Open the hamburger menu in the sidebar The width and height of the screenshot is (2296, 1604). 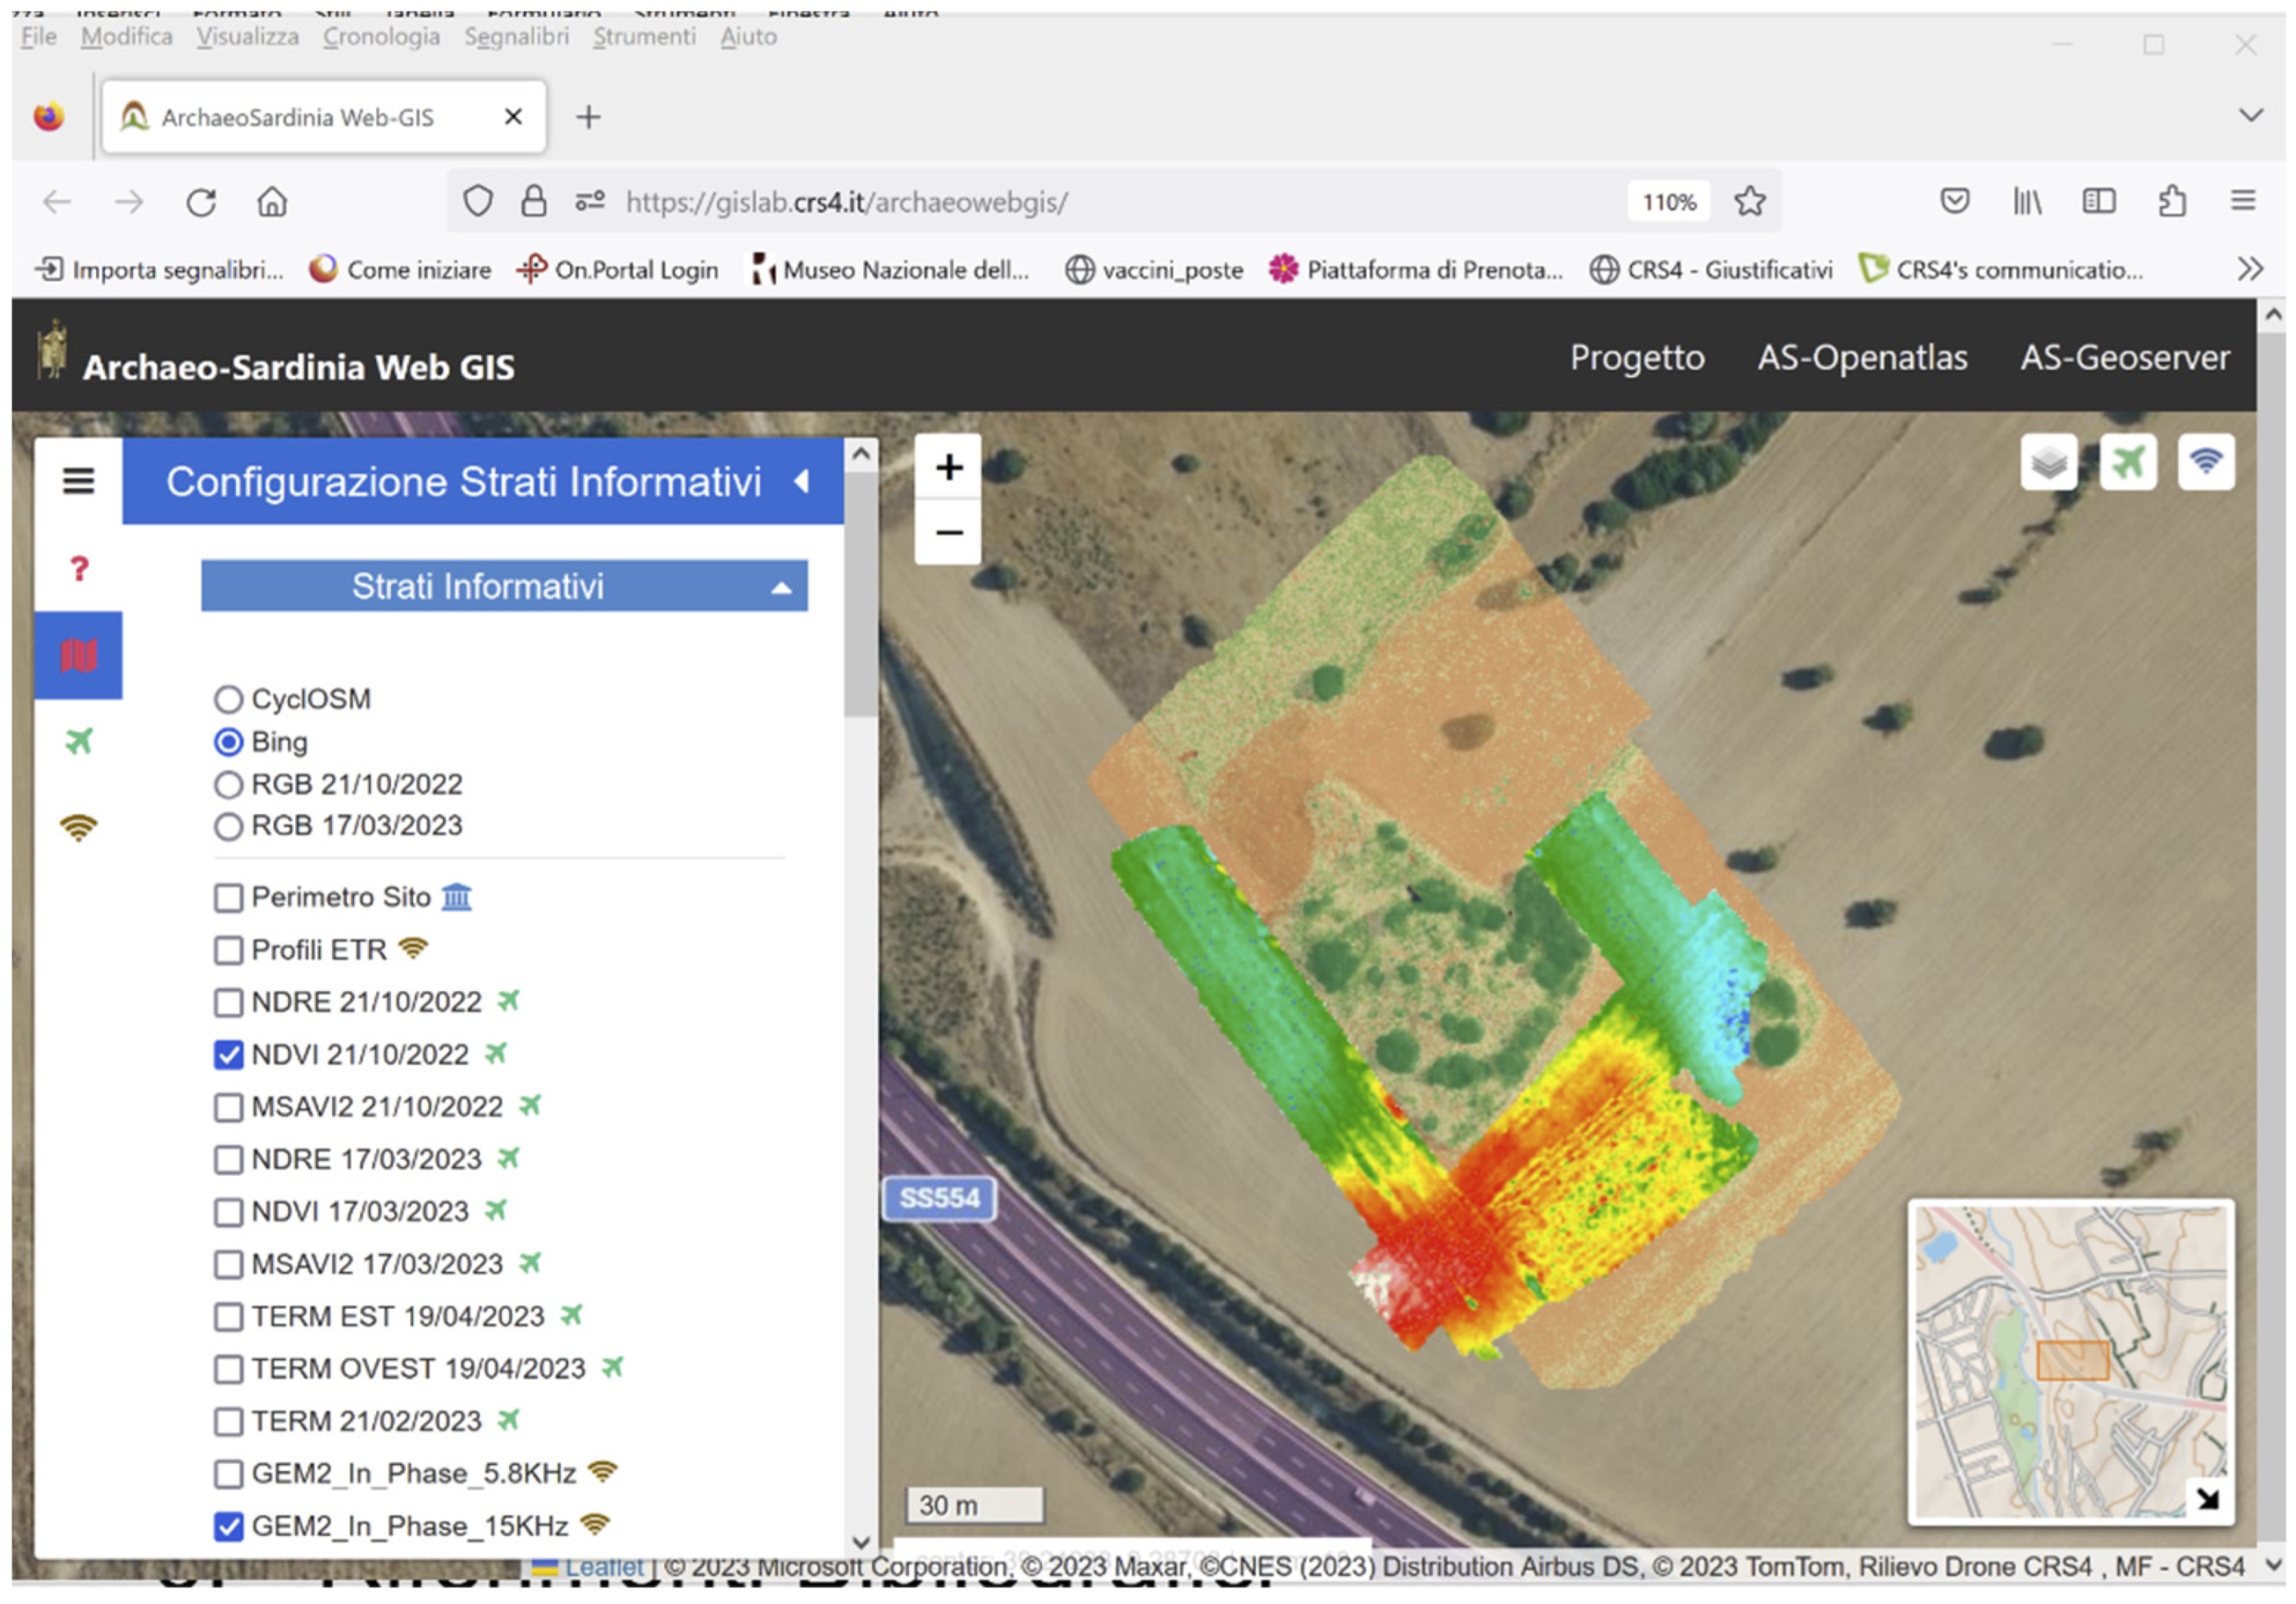pyautogui.click(x=77, y=483)
